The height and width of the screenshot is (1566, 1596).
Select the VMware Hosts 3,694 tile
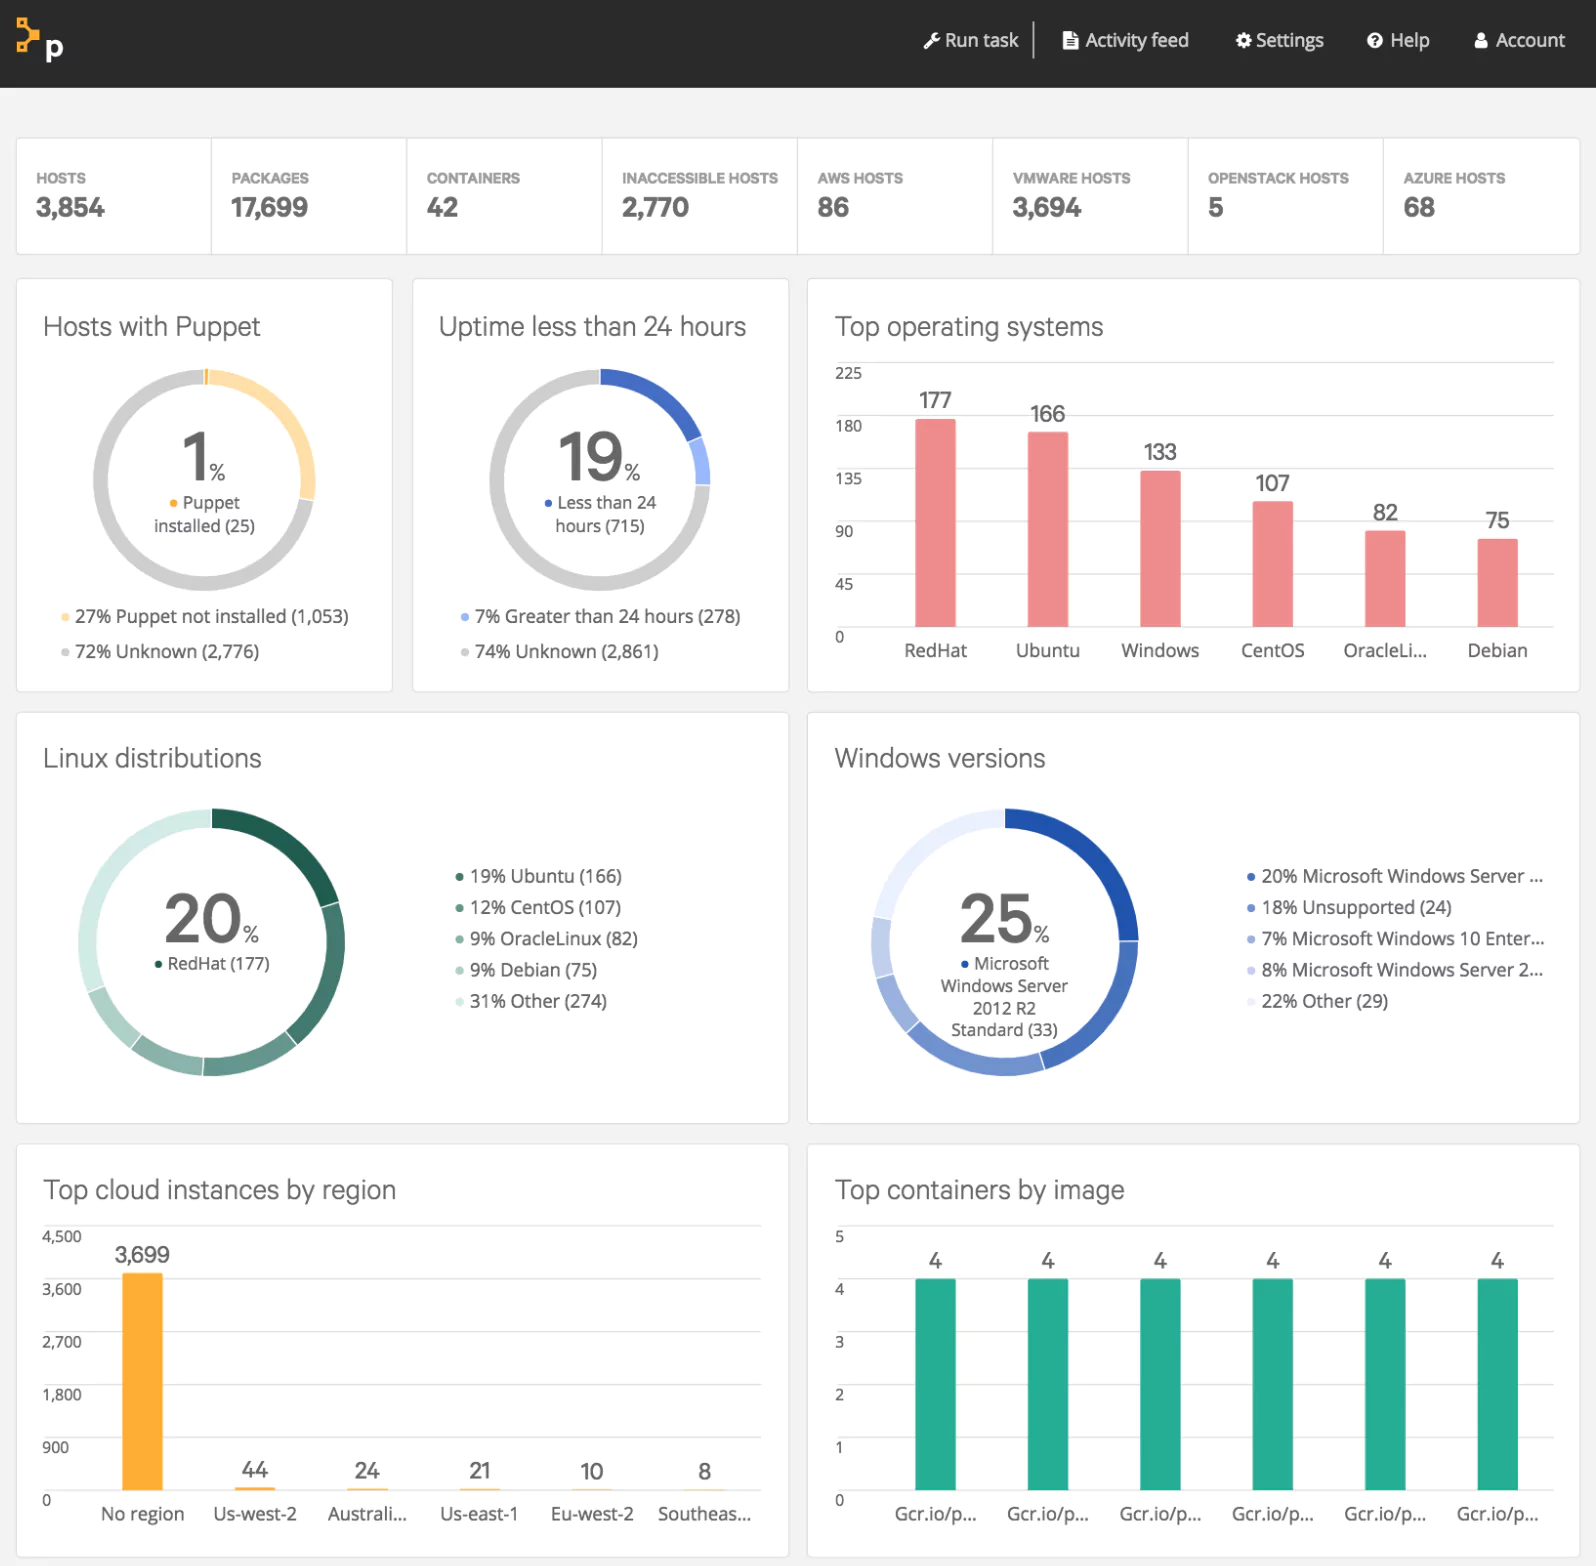click(x=1090, y=196)
